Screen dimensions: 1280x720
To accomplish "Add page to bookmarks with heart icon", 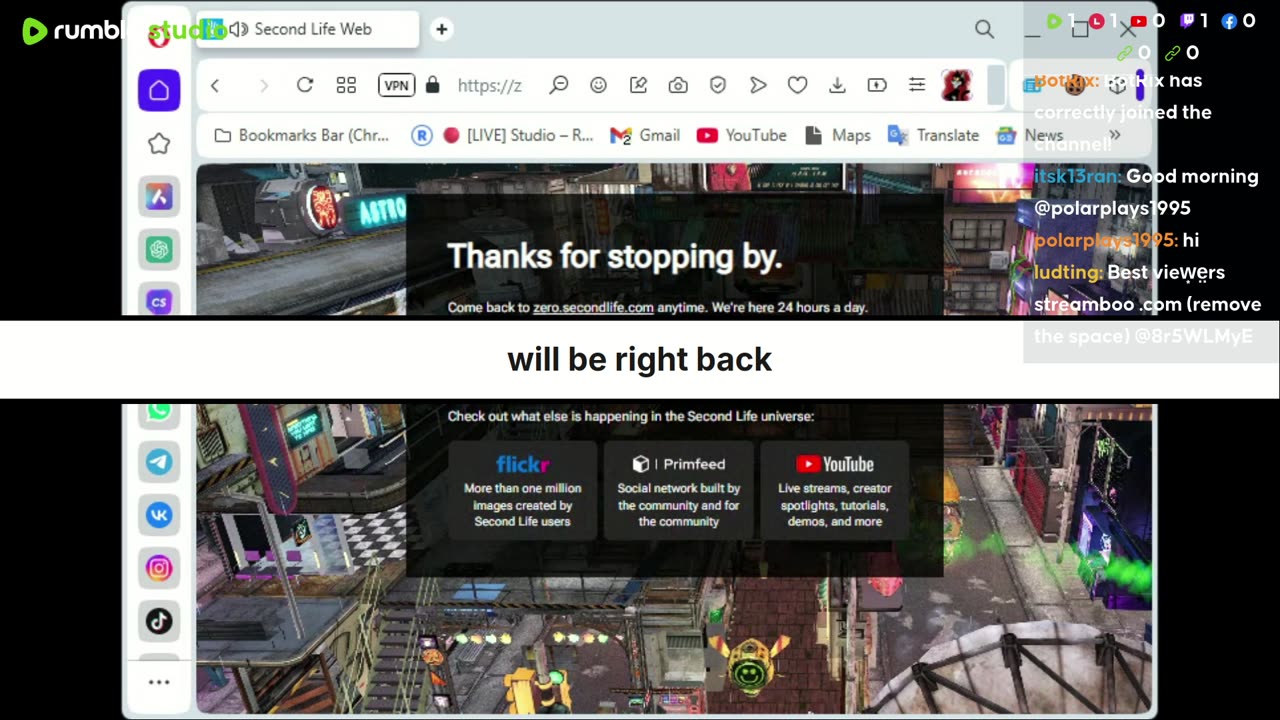I will pos(797,86).
